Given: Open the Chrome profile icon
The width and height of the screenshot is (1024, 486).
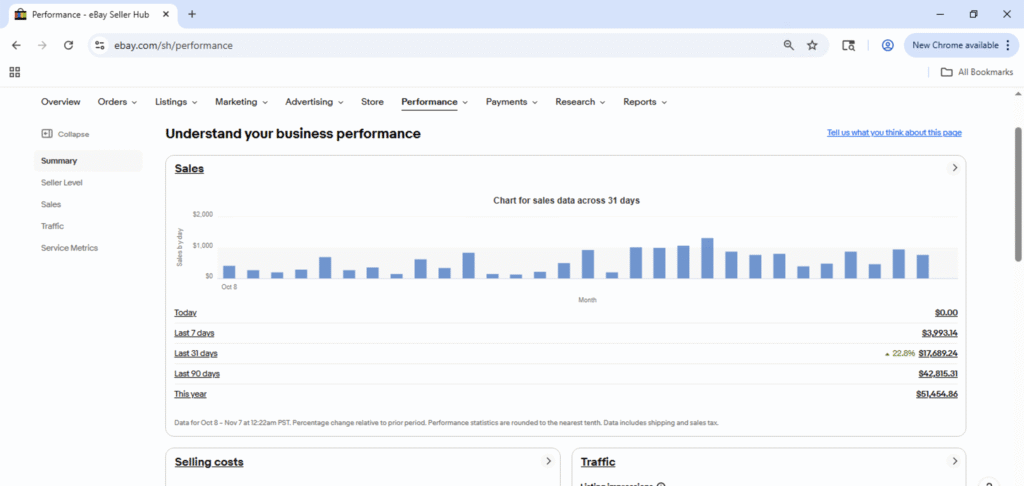Looking at the screenshot, I should [887, 45].
